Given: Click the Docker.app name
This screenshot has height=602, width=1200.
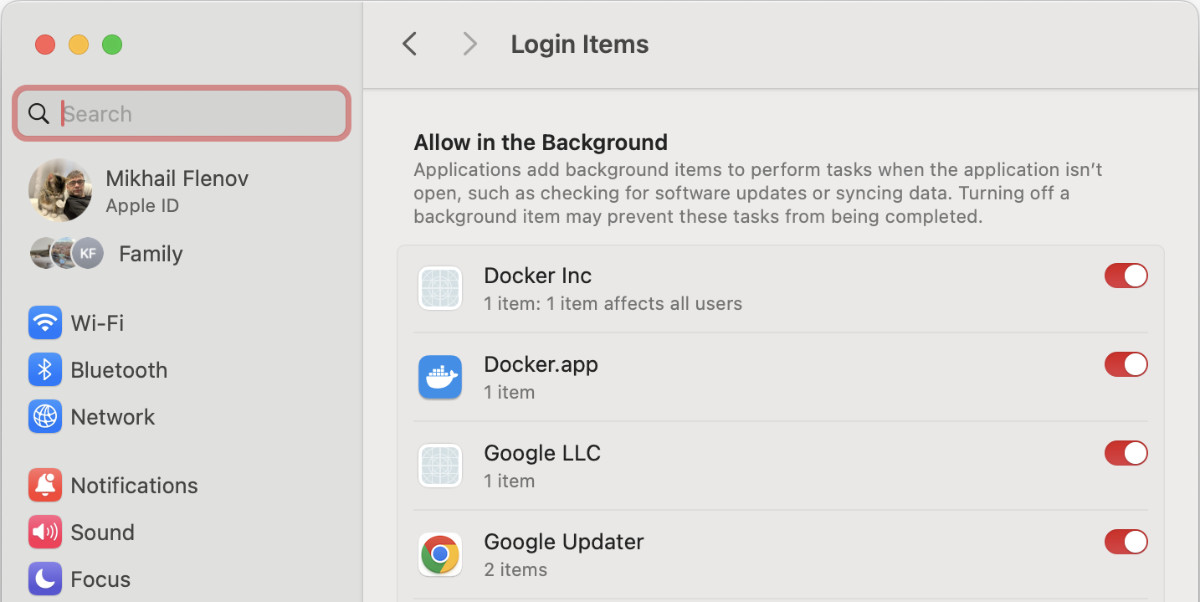Looking at the screenshot, I should tap(541, 364).
